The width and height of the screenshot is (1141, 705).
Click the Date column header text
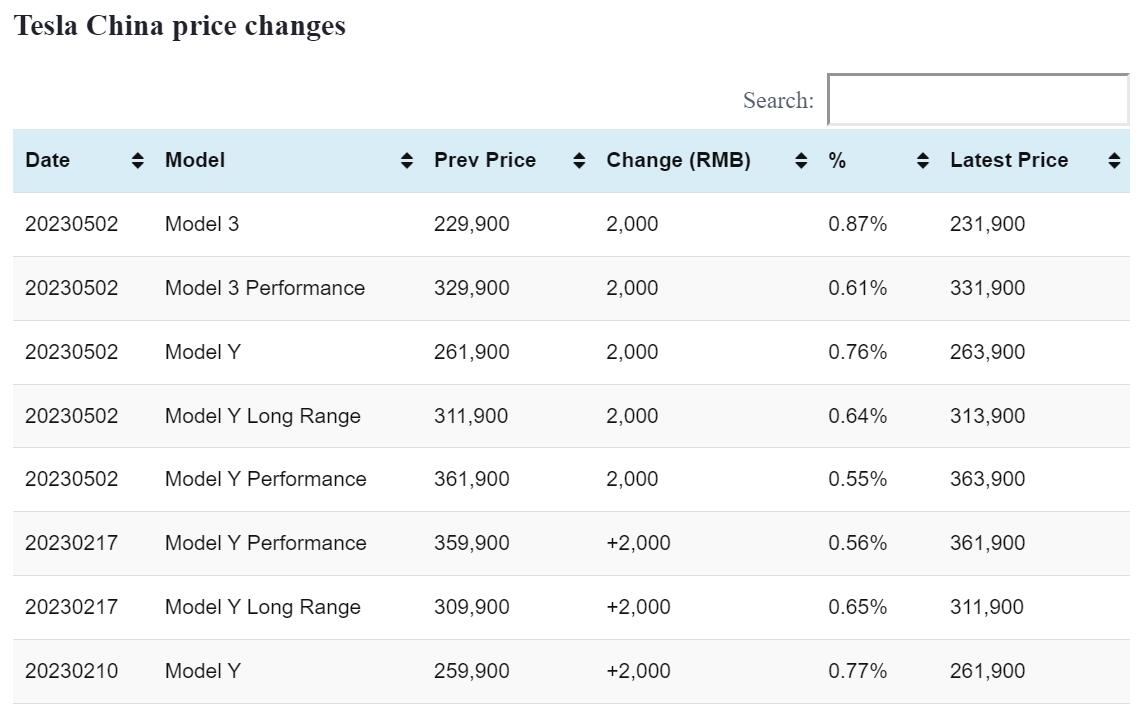[48, 160]
